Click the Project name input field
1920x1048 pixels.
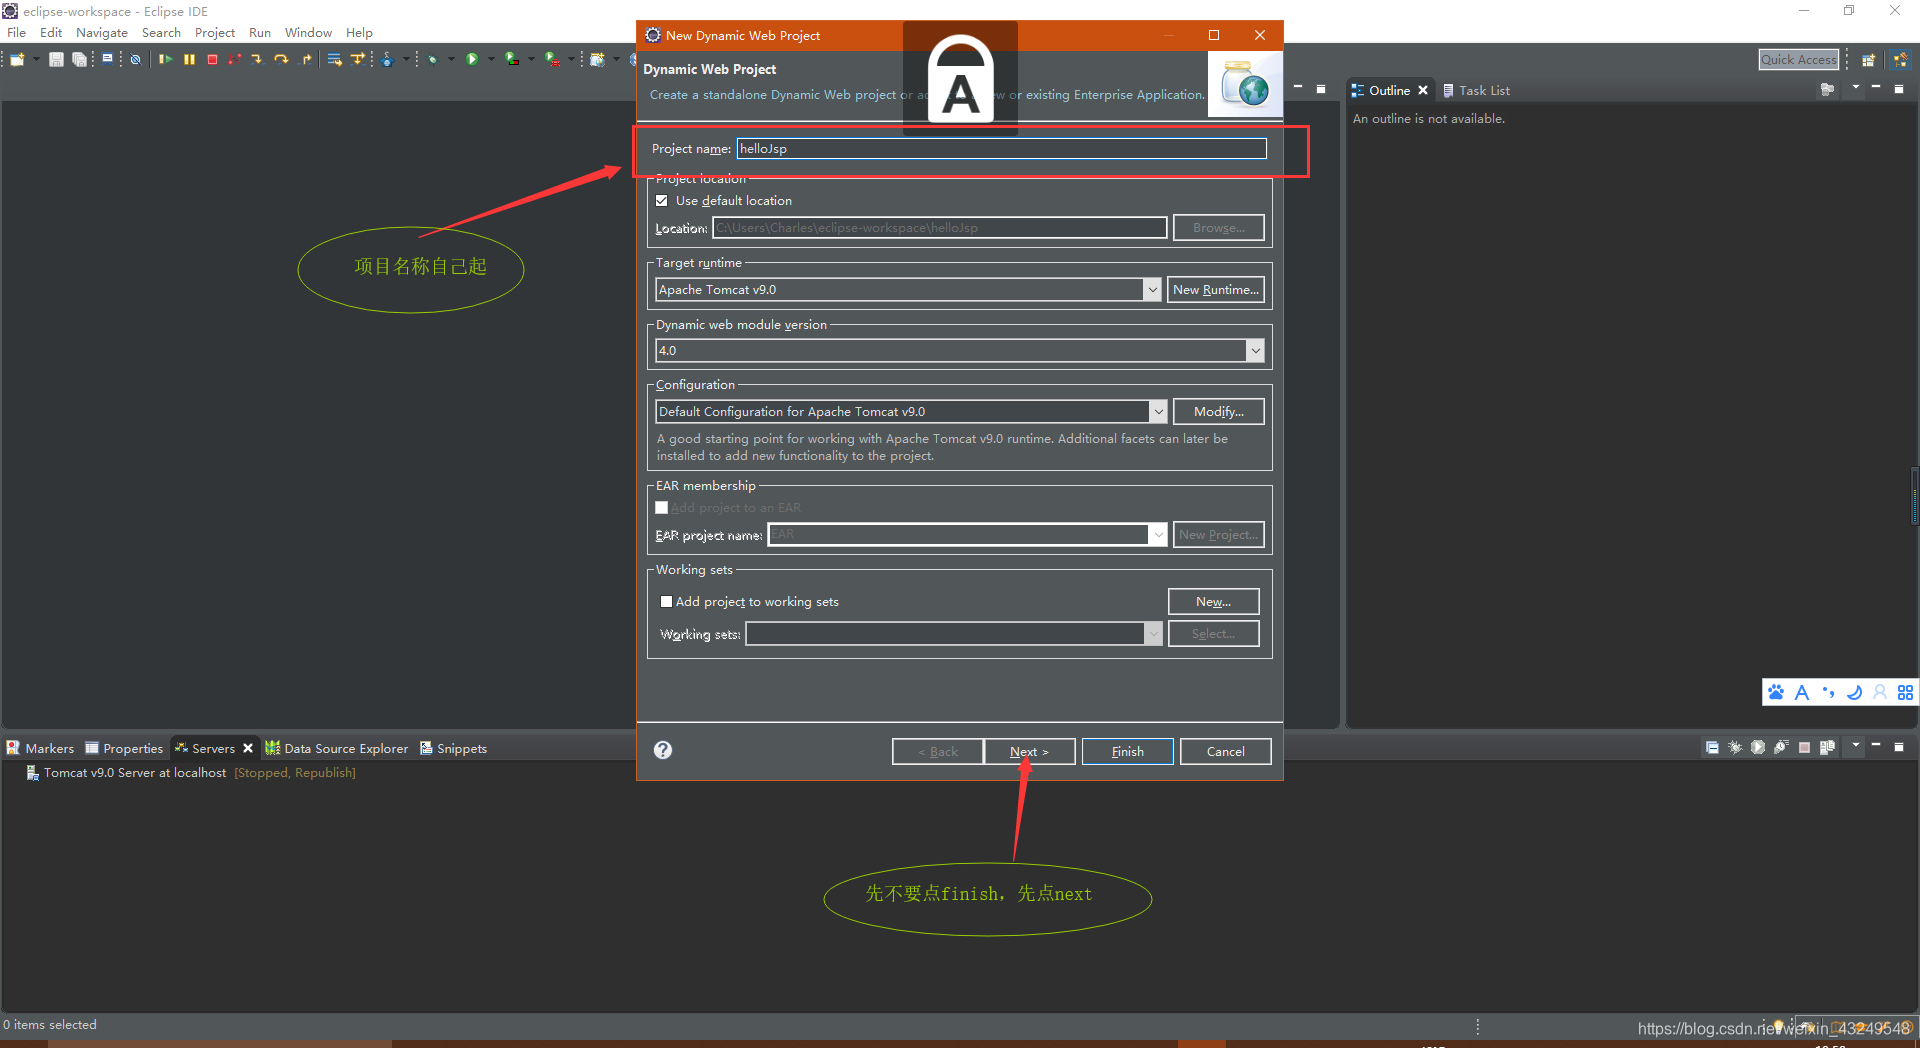(1001, 149)
